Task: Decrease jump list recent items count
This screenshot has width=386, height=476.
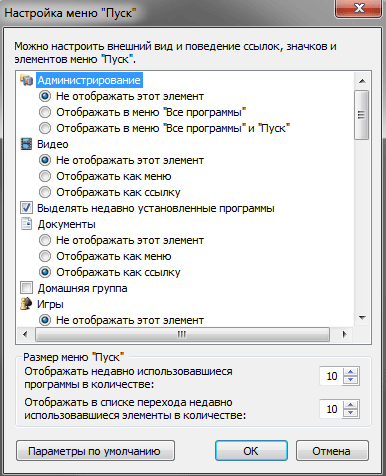Action: [350, 413]
